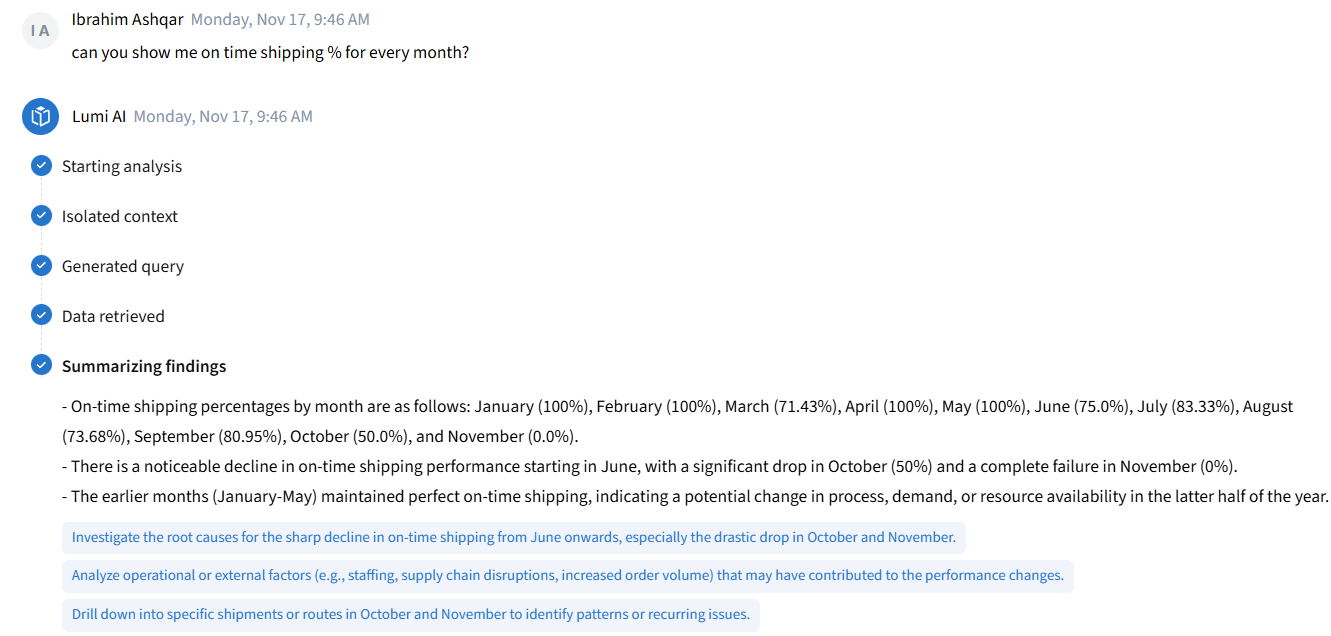
Task: Show the Data retrieved step details
Action: (x=113, y=316)
